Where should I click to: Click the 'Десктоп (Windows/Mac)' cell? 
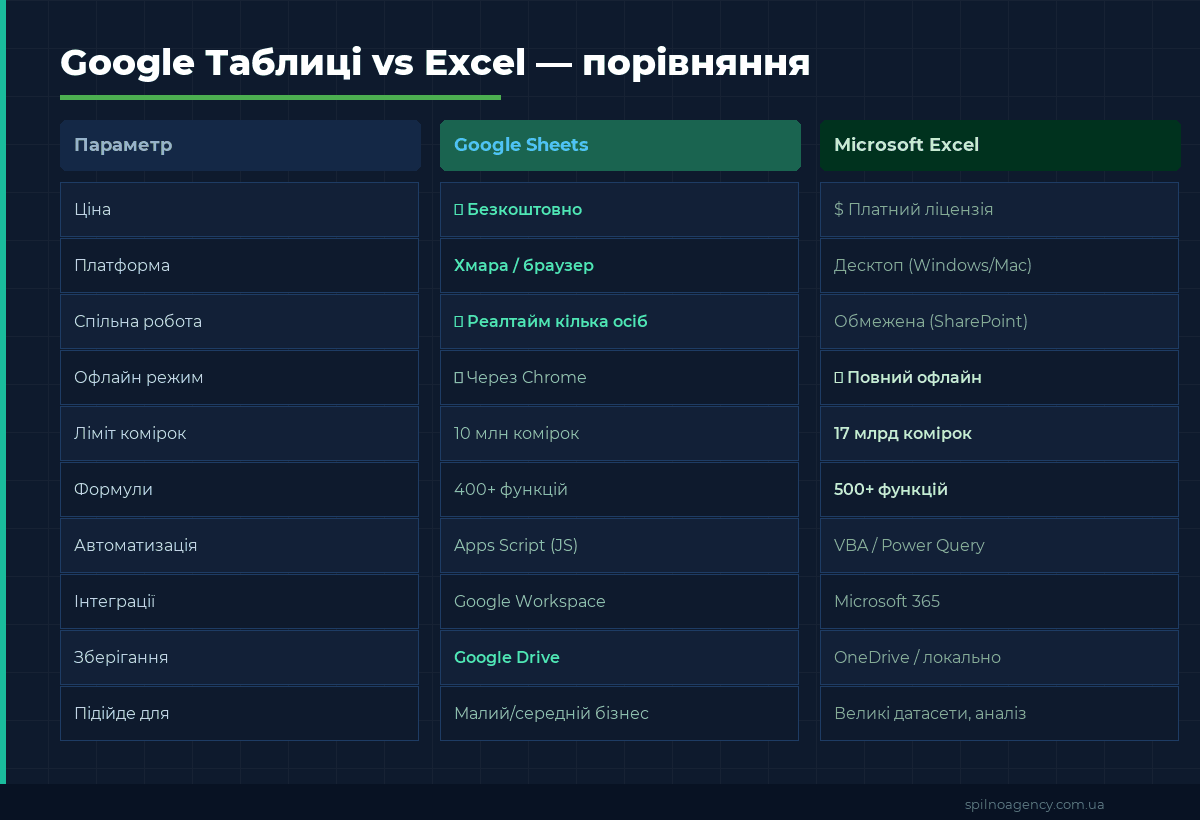[999, 265]
